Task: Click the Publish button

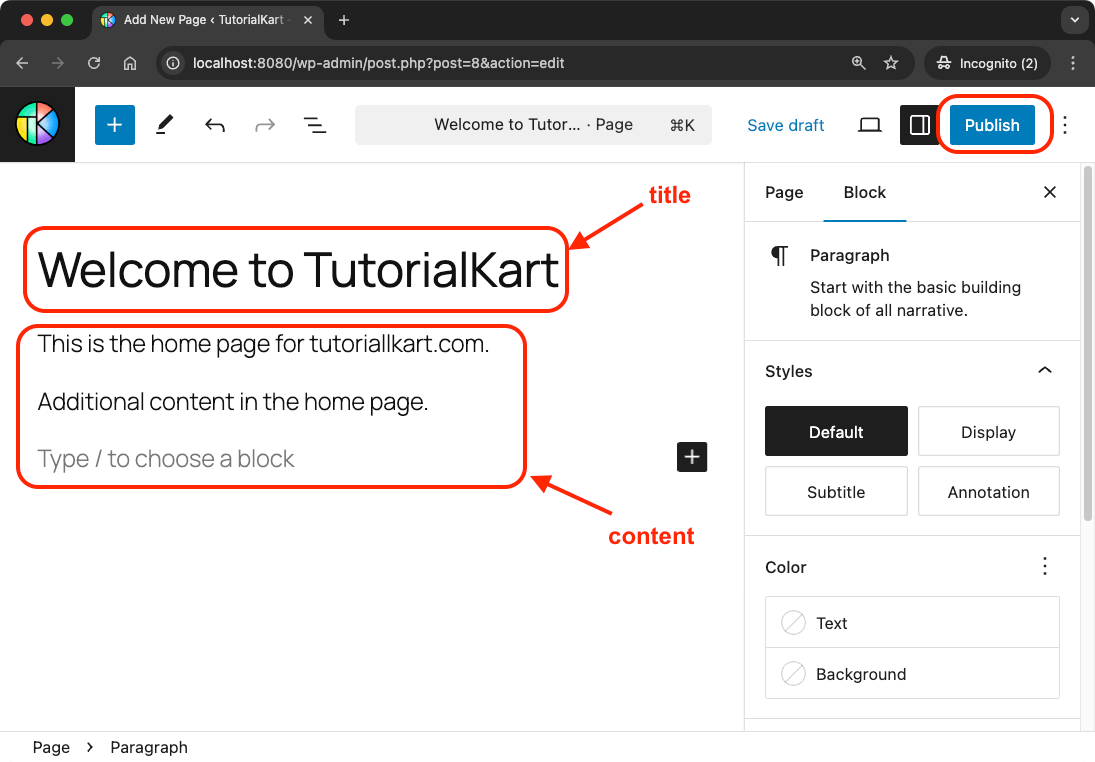Action: click(991, 124)
